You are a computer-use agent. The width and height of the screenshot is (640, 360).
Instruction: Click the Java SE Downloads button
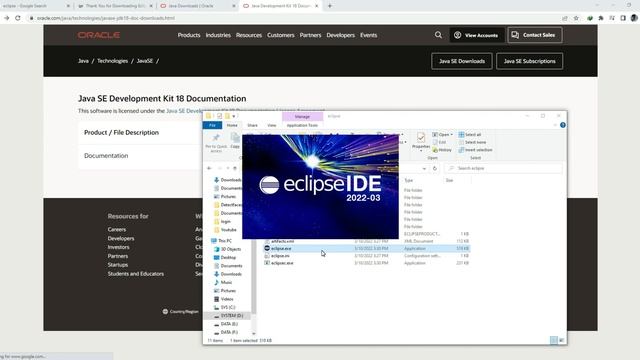(x=462, y=61)
